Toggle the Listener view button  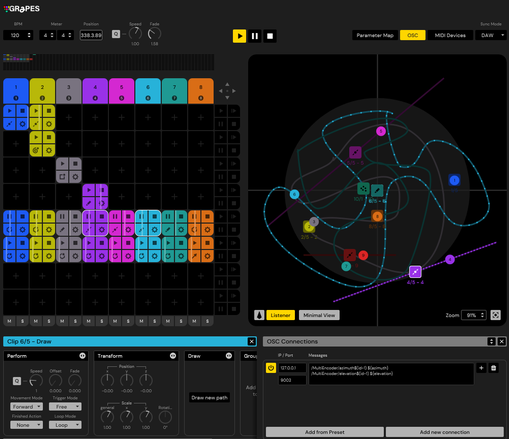tap(280, 315)
